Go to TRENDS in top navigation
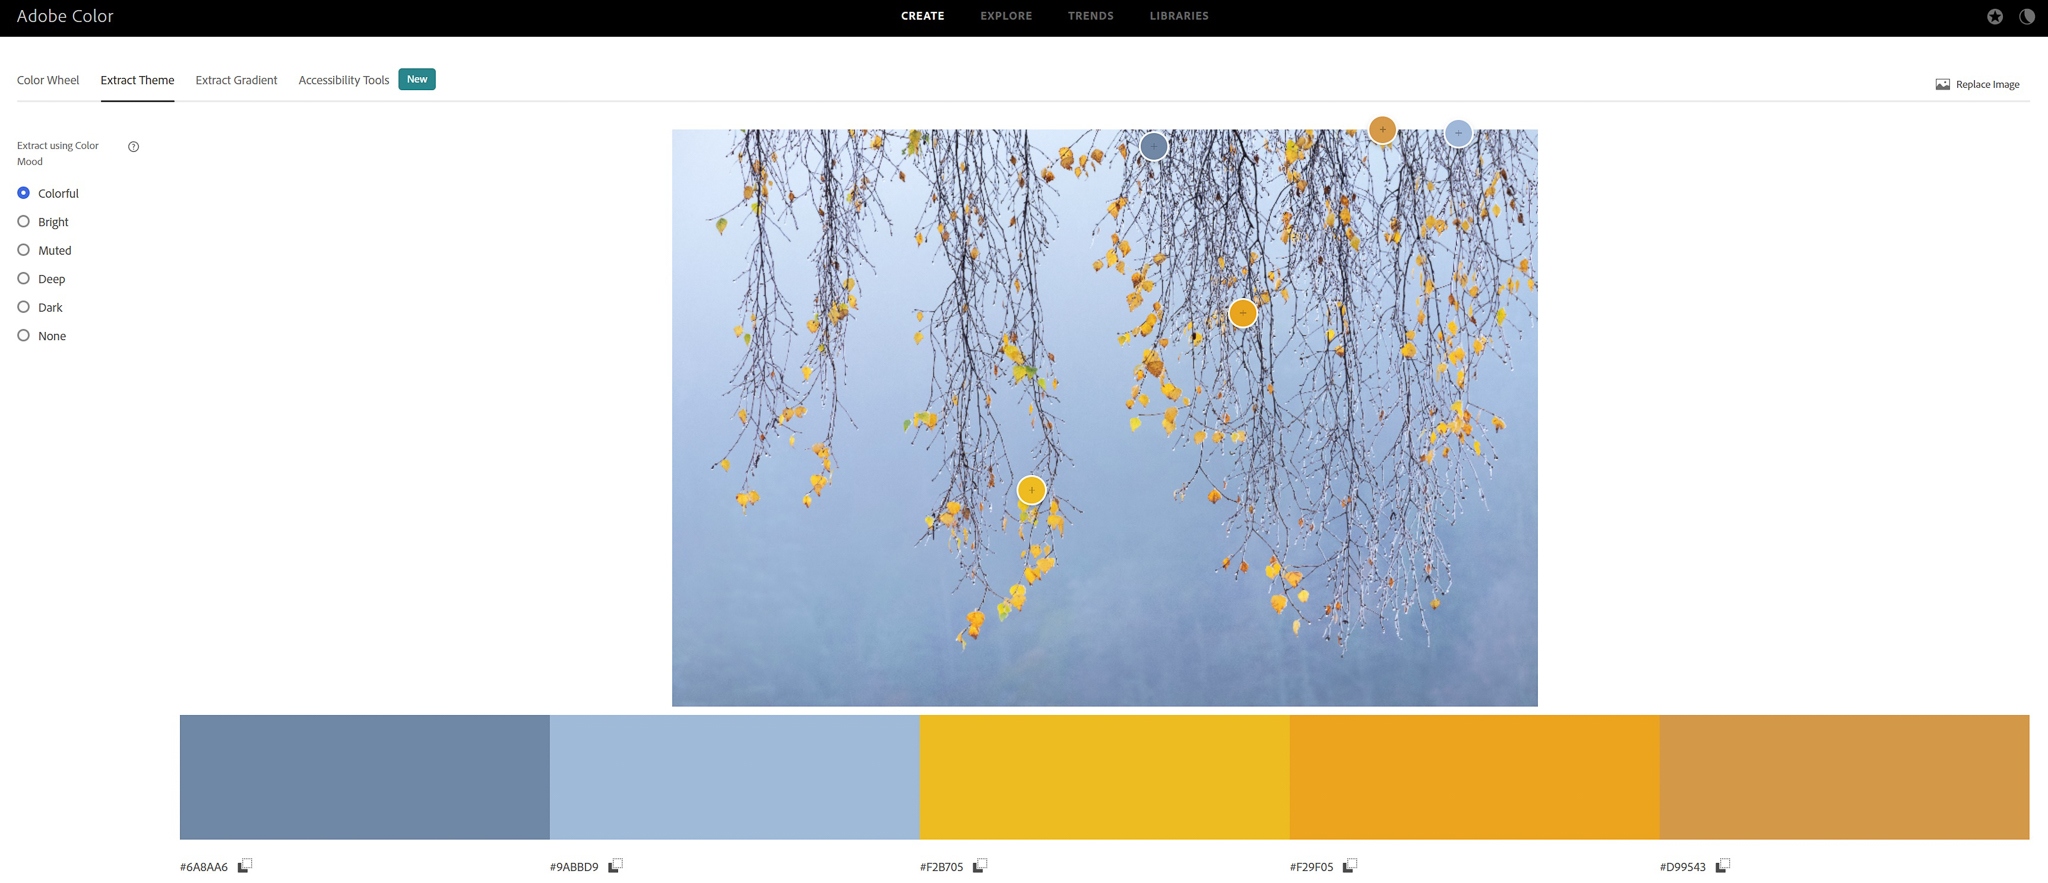Image resolution: width=2048 pixels, height=883 pixels. [1090, 16]
